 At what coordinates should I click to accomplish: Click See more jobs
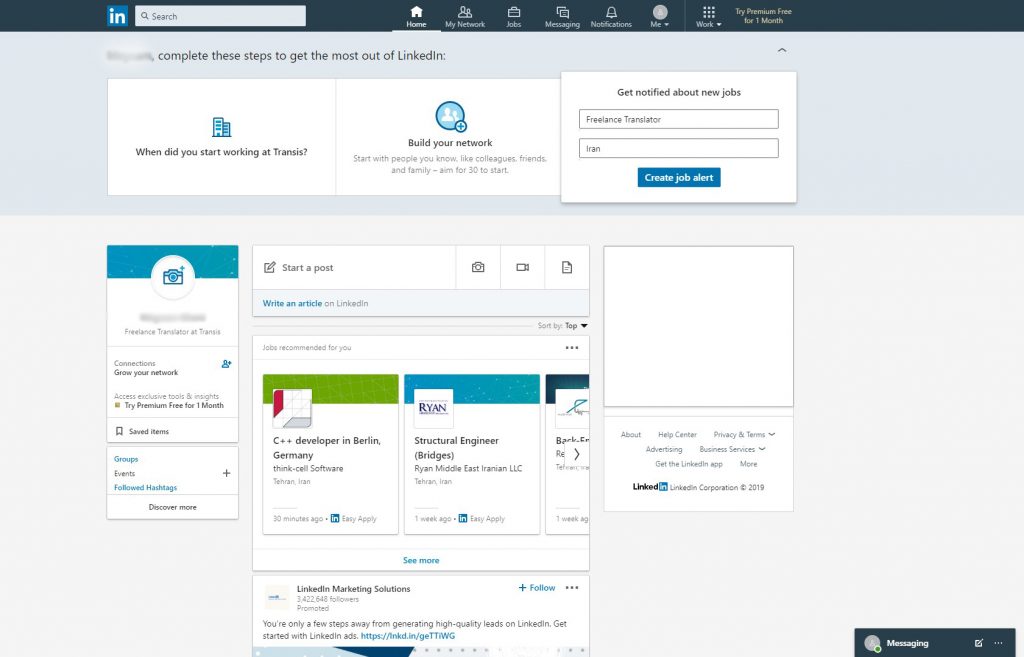tap(421, 560)
